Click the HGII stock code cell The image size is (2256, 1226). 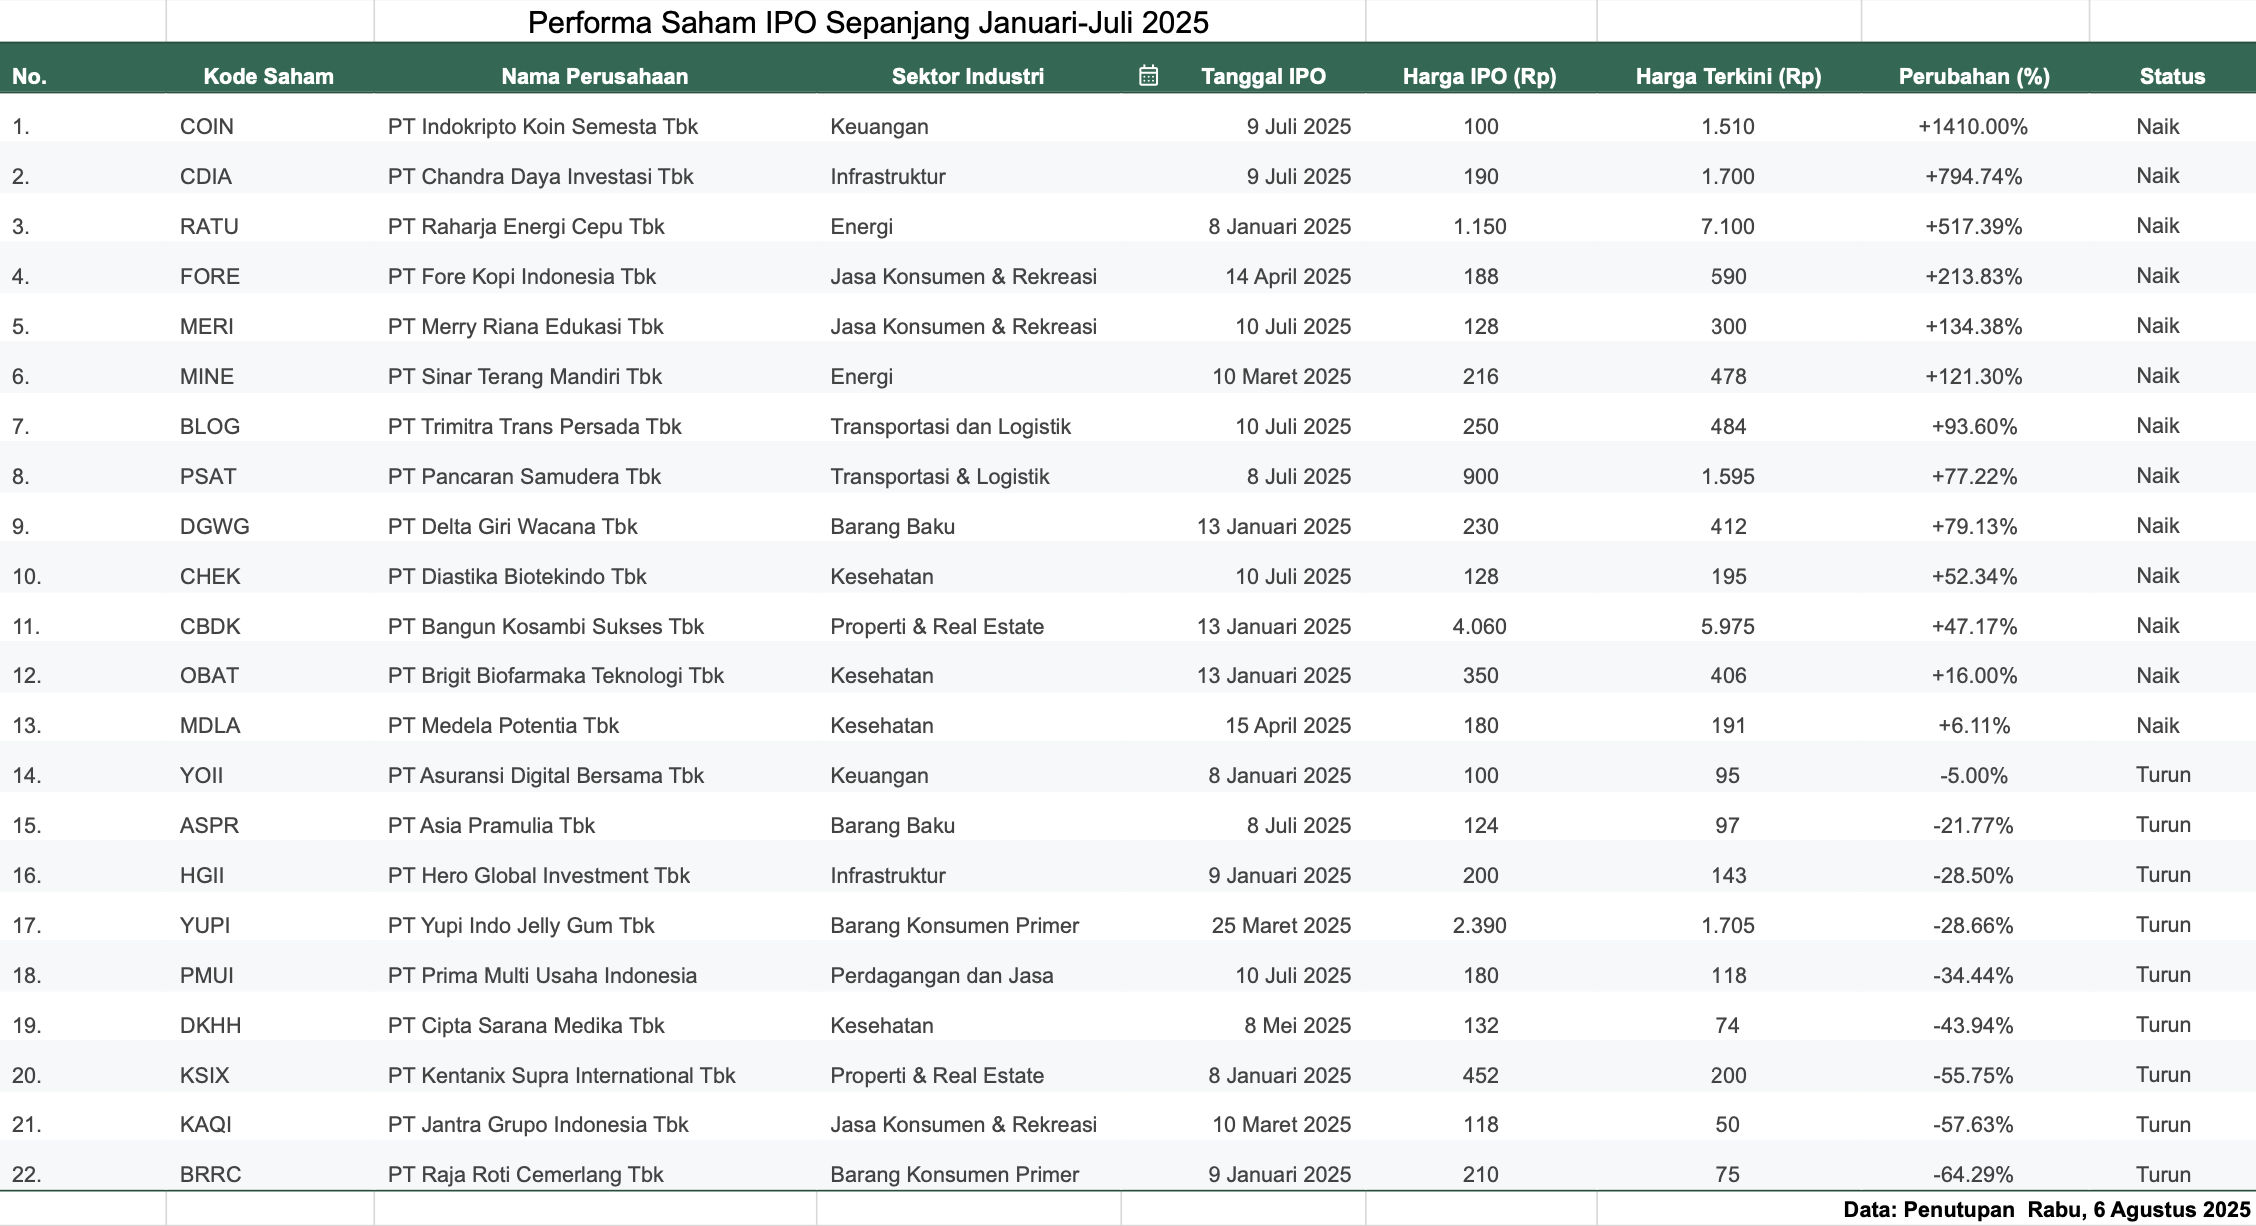[202, 875]
